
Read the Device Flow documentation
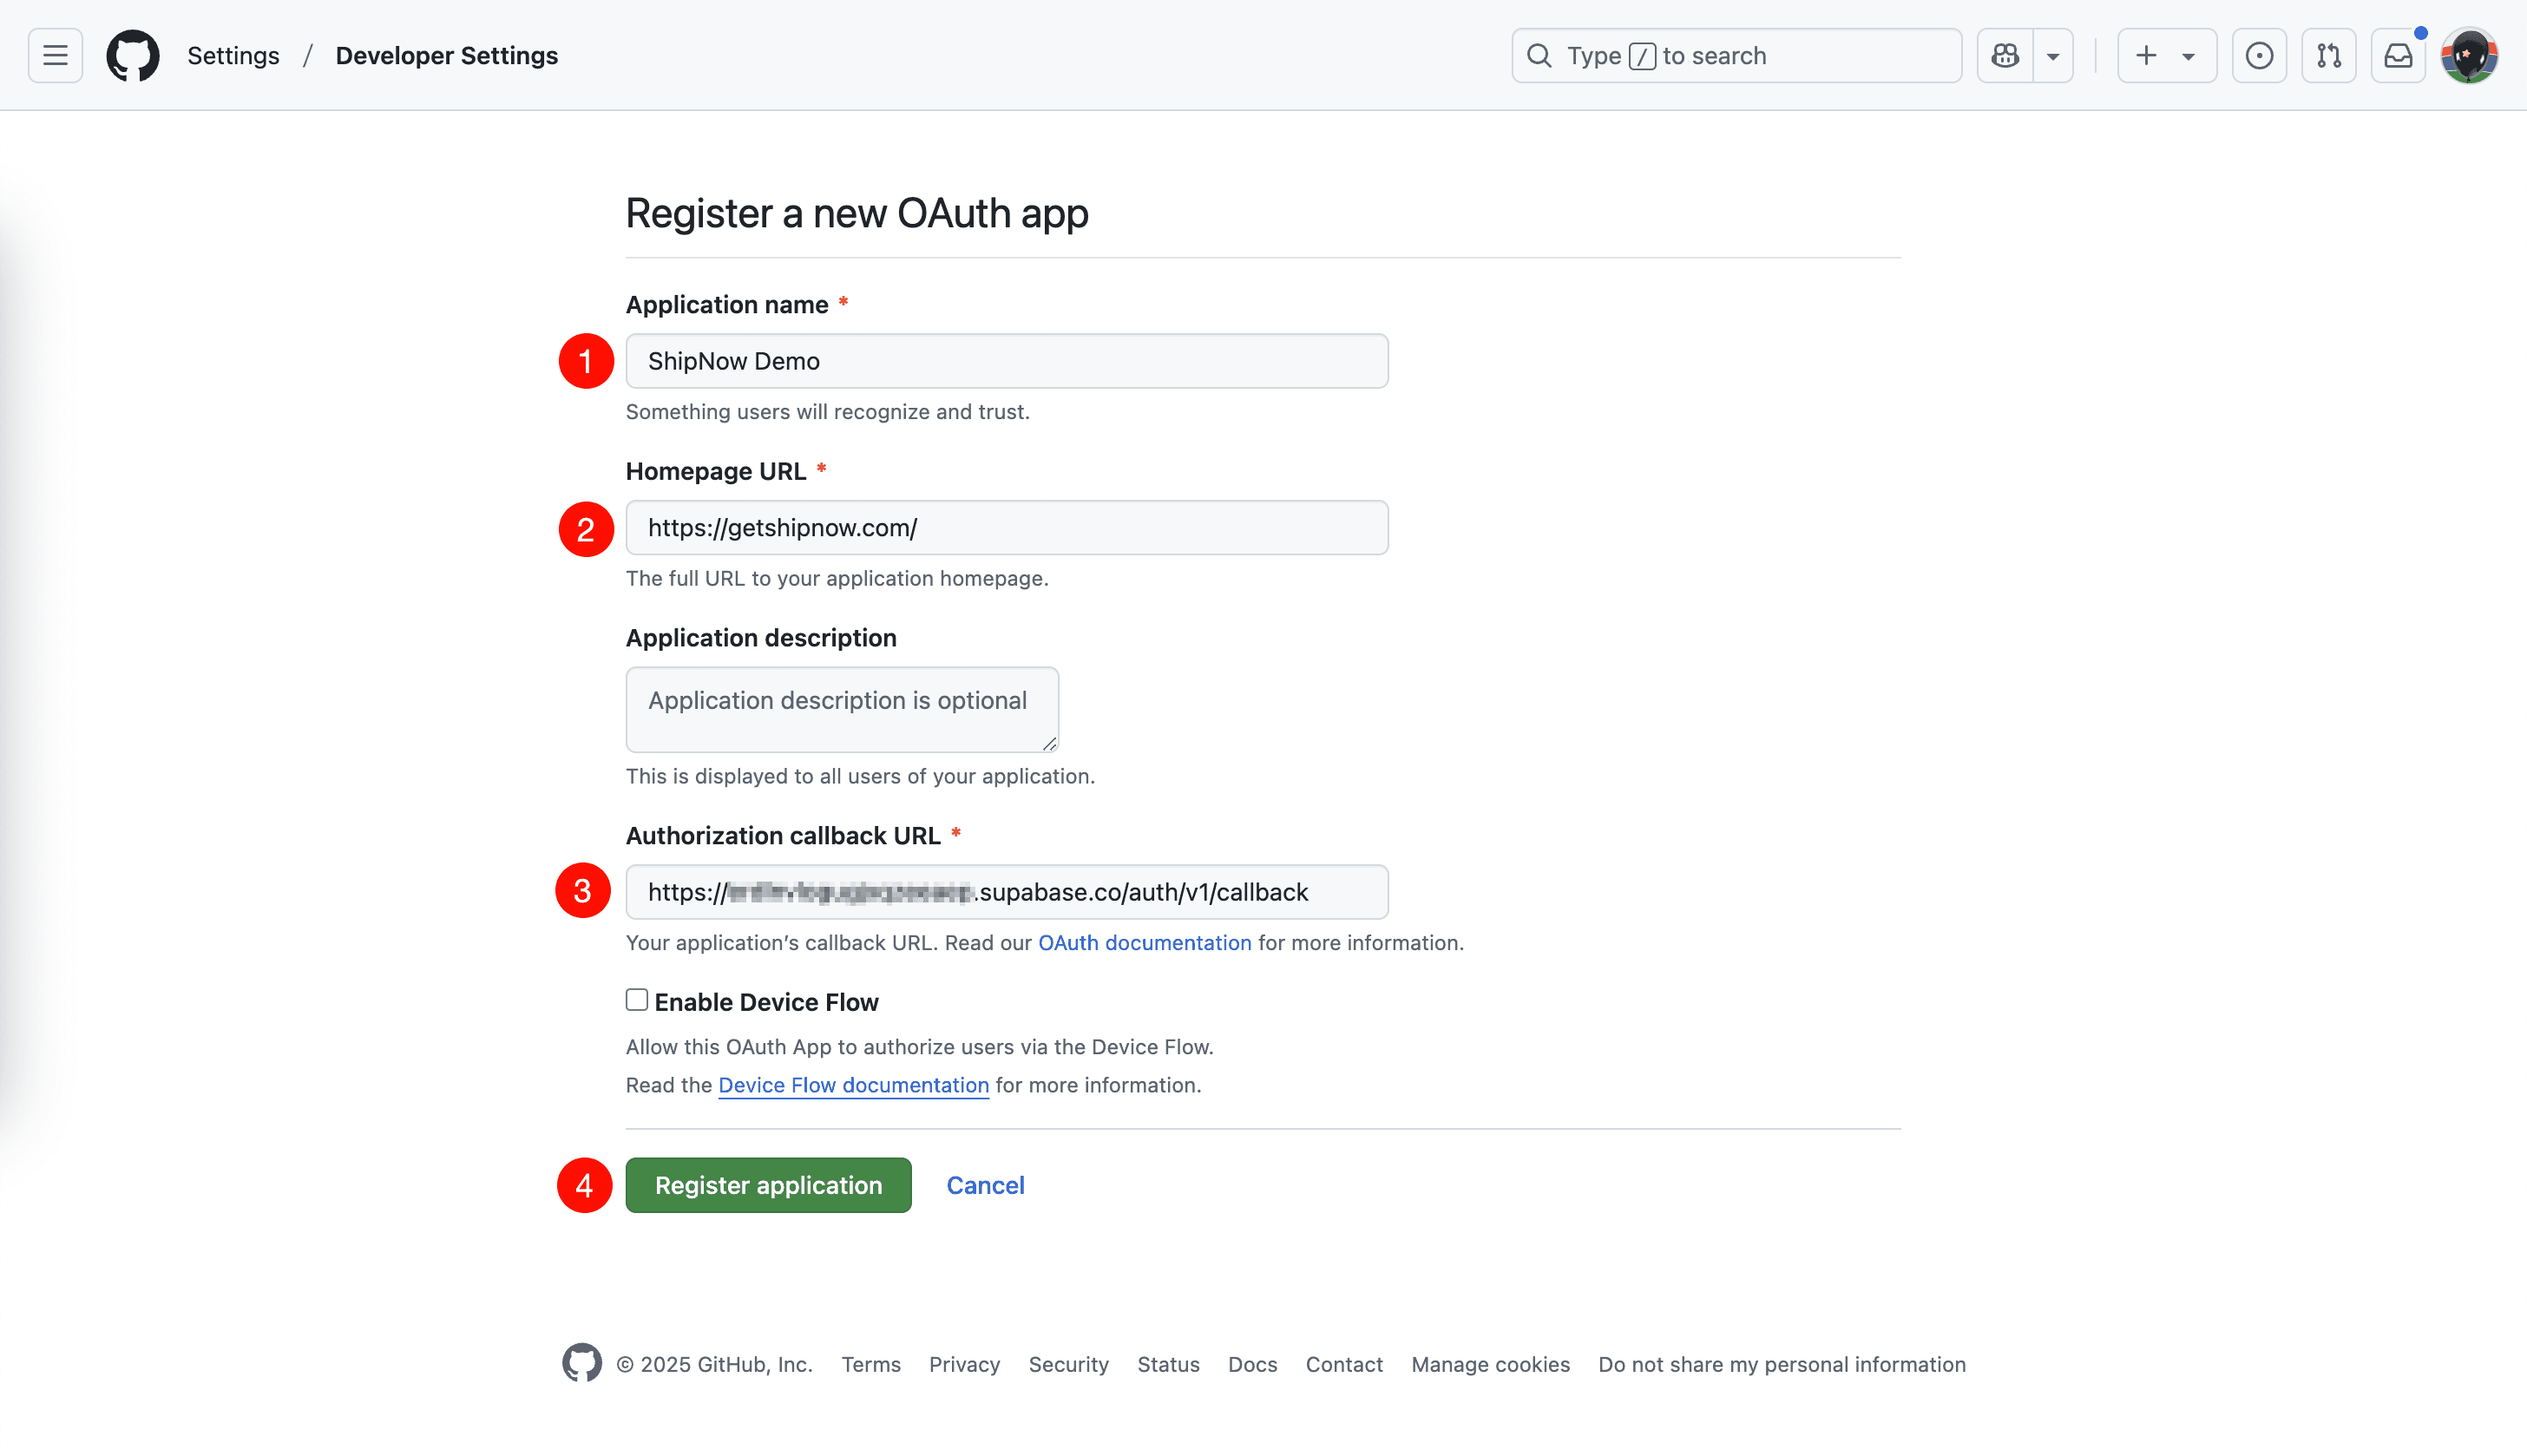(x=852, y=1085)
